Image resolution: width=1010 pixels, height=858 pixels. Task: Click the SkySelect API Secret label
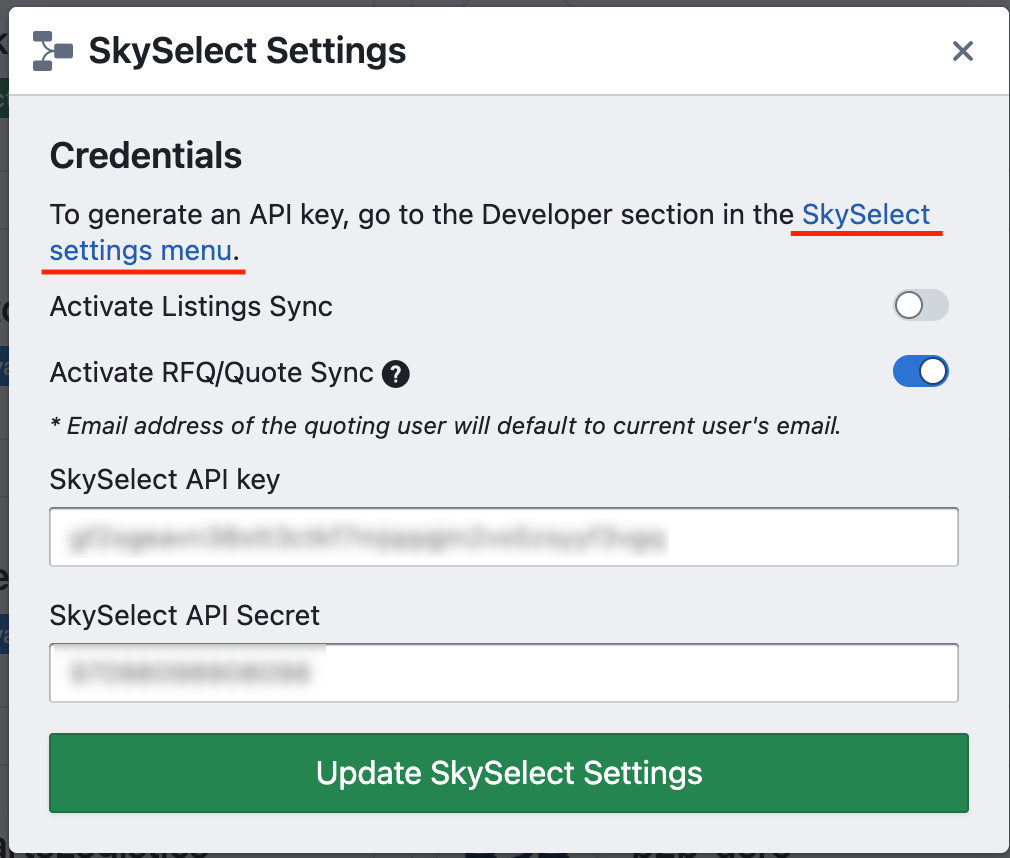coord(184,615)
